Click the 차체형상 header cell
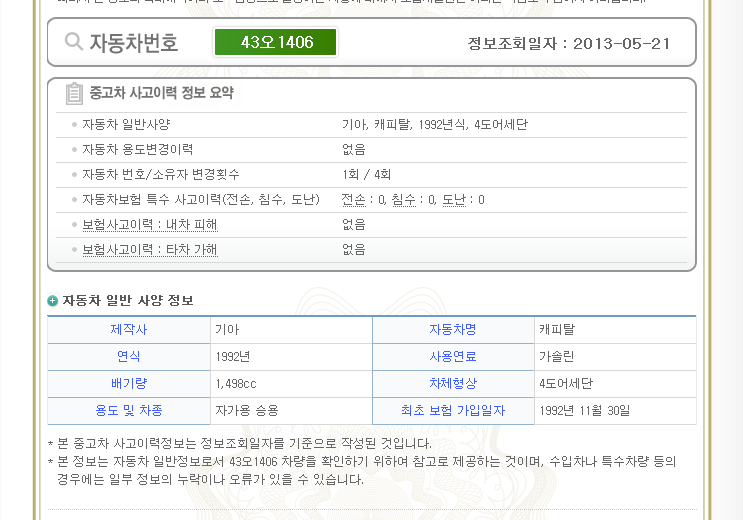The width and height of the screenshot is (743, 520). (453, 383)
